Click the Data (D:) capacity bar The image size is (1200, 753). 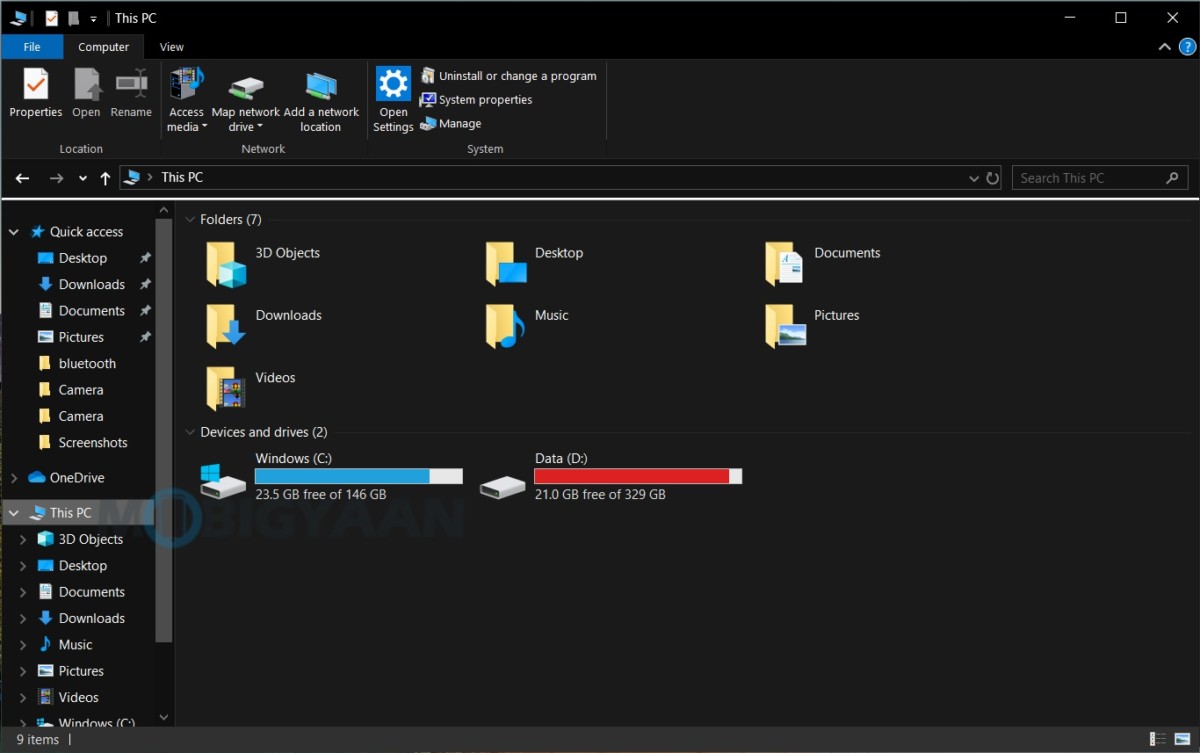637,476
